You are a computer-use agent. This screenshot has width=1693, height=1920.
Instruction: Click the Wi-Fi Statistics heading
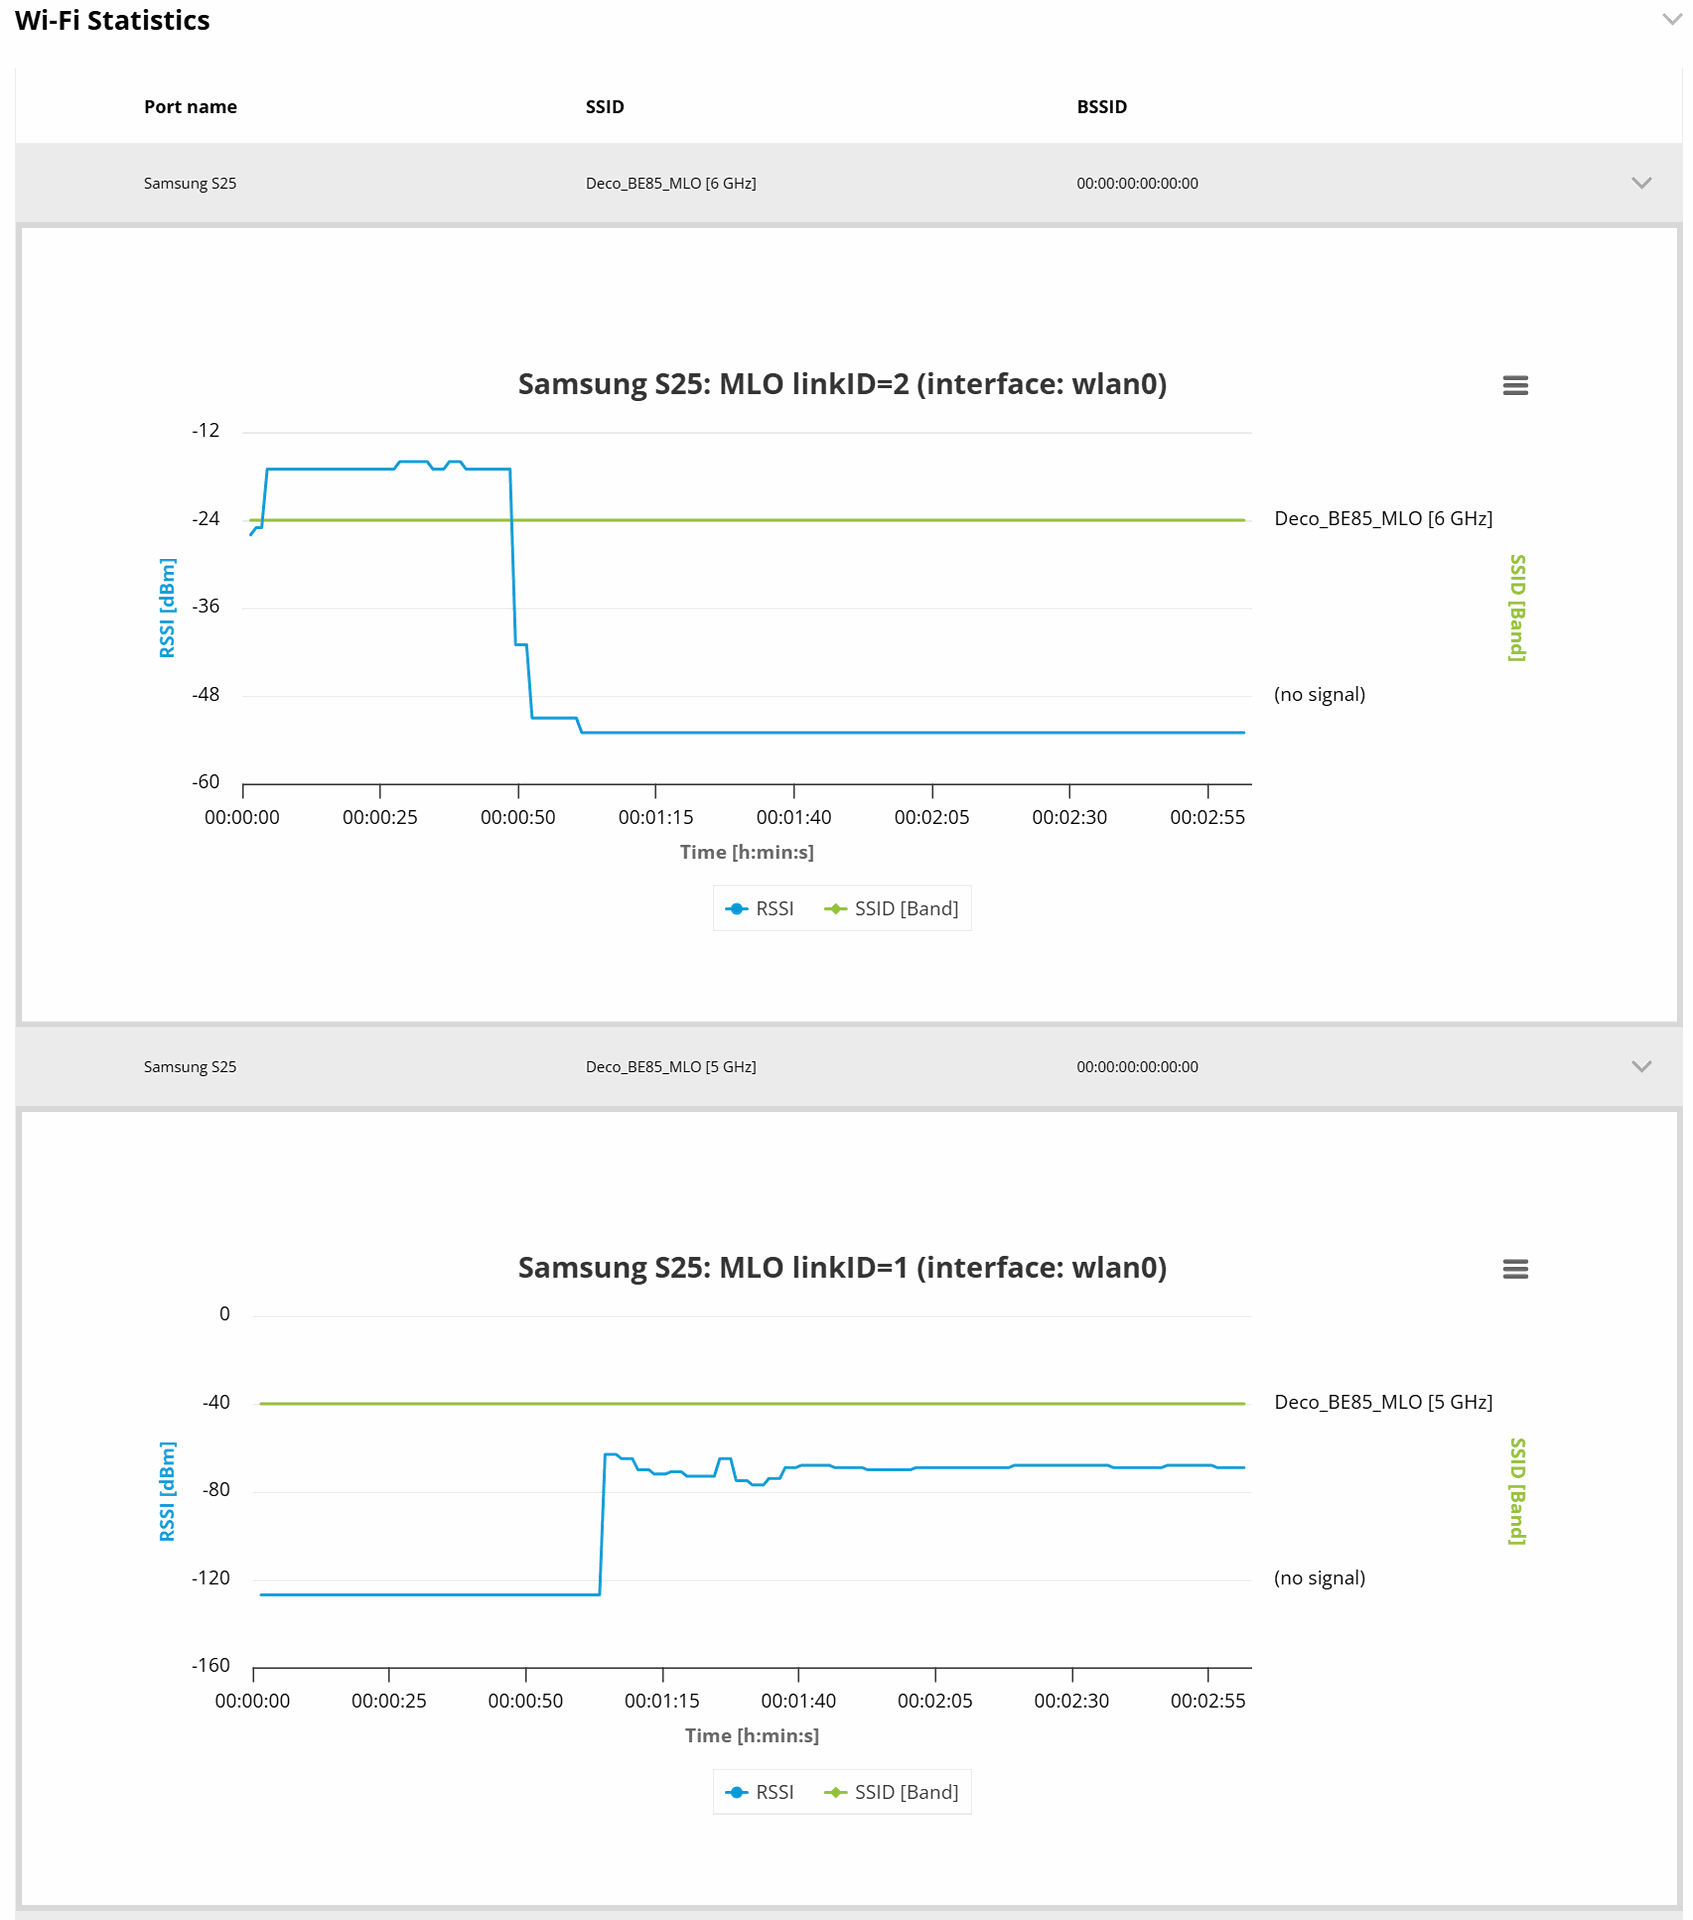[112, 21]
